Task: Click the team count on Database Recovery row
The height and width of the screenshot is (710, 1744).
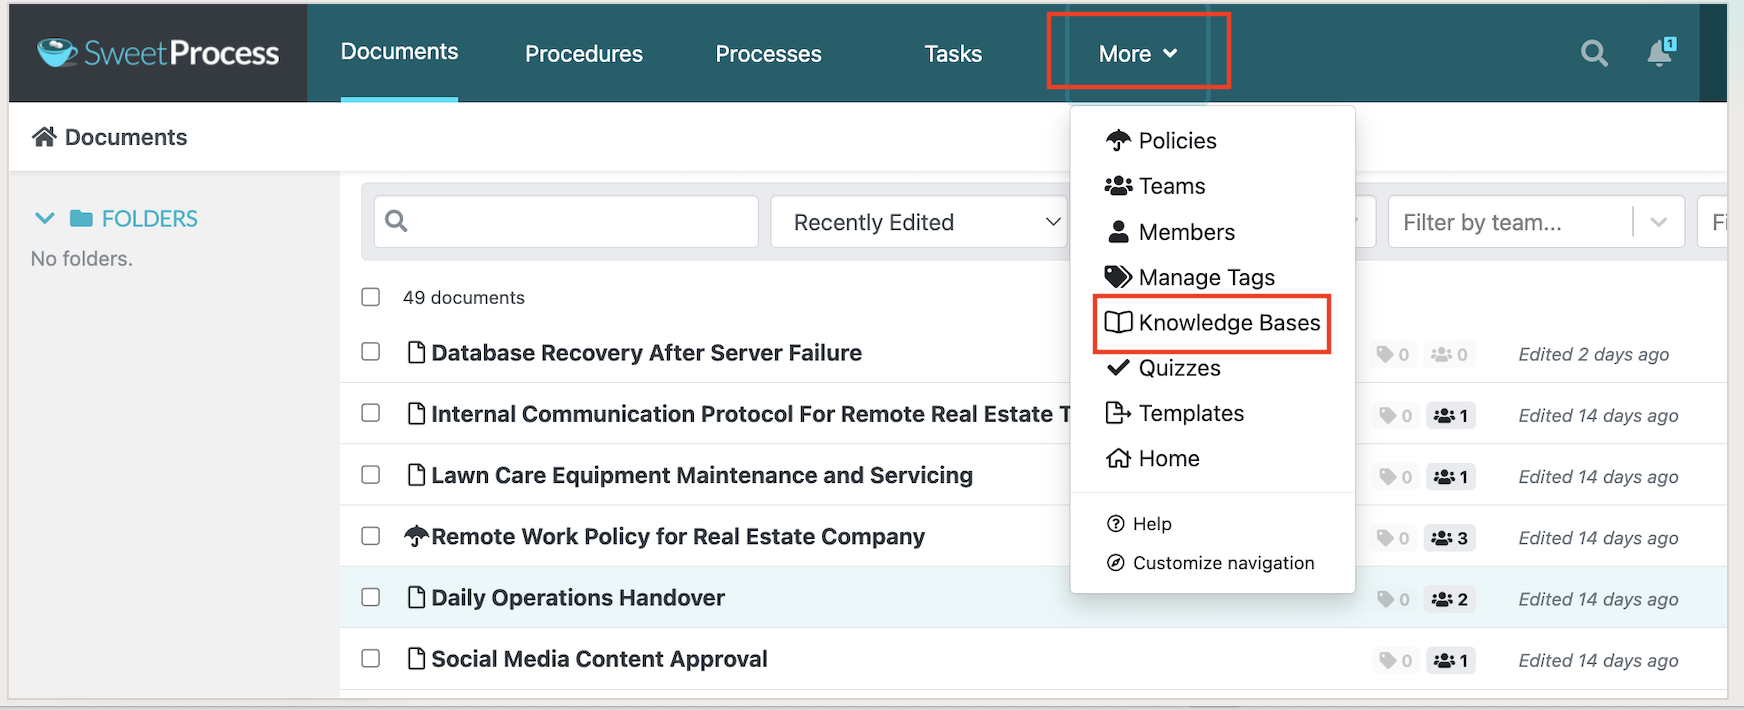Action: (x=1449, y=354)
